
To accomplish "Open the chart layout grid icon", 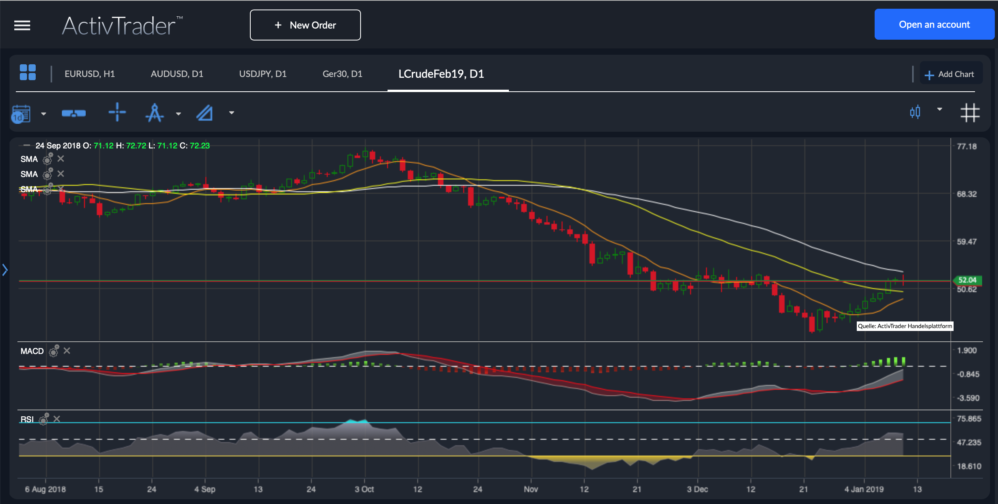I will pos(28,73).
